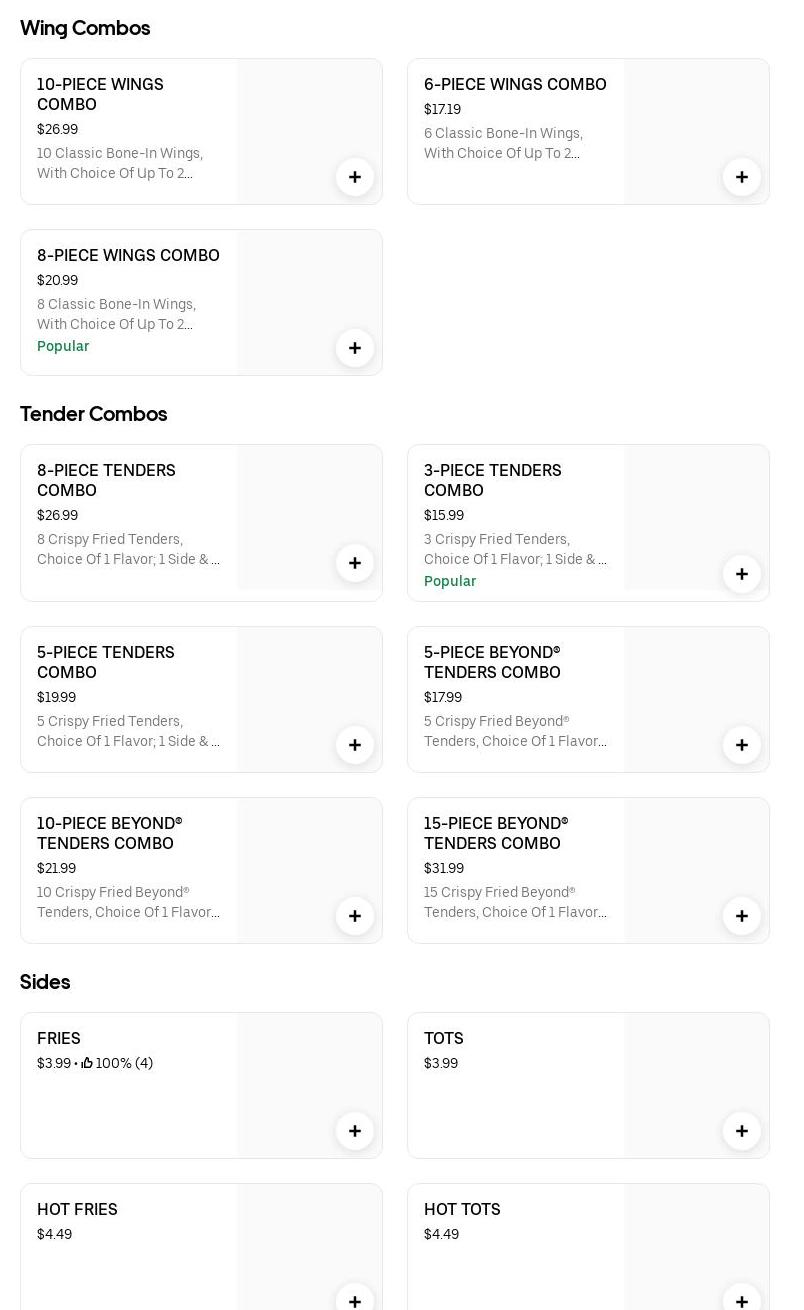Add 6-Piece Wings Combo to cart
The height and width of the screenshot is (1310, 804).
[742, 177]
